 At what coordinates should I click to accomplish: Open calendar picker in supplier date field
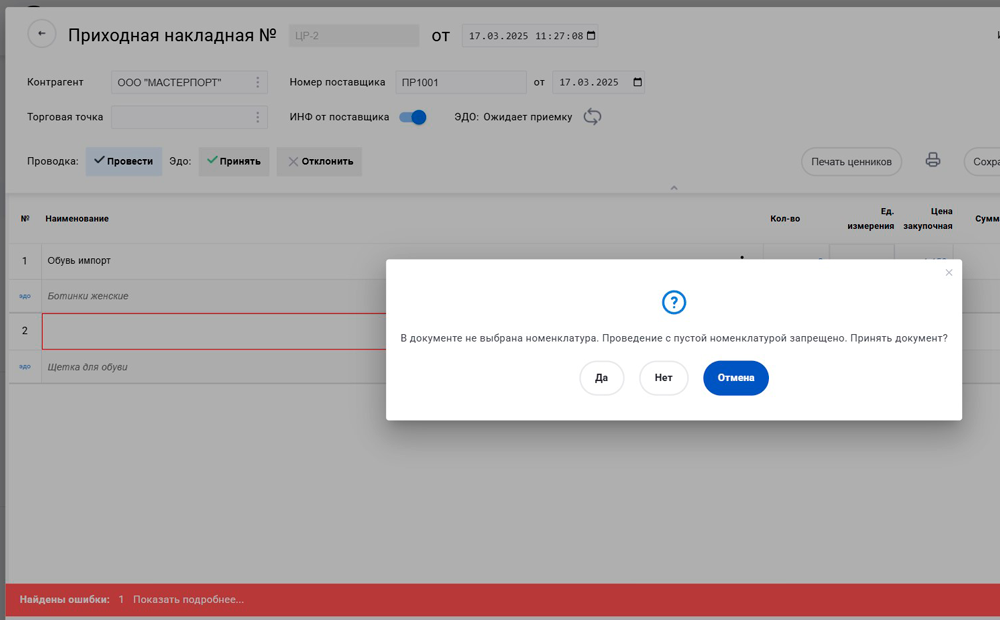(638, 82)
